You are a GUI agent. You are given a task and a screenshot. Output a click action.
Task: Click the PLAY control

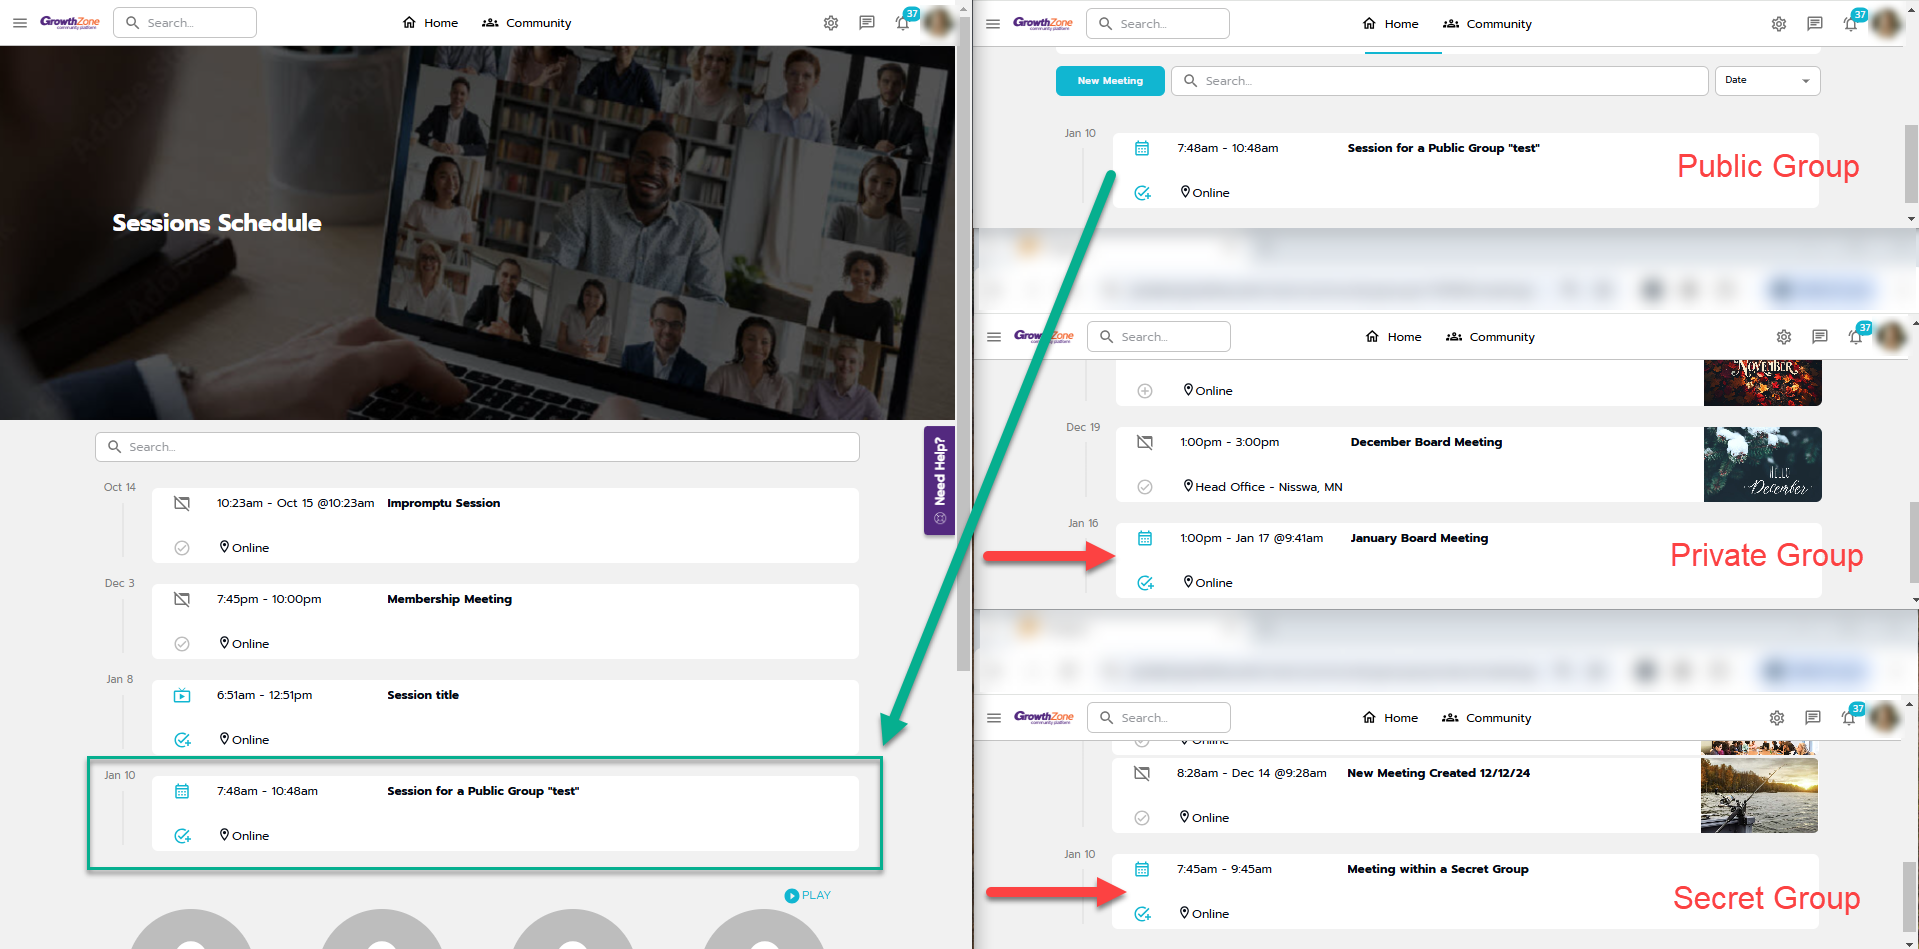[x=808, y=896]
